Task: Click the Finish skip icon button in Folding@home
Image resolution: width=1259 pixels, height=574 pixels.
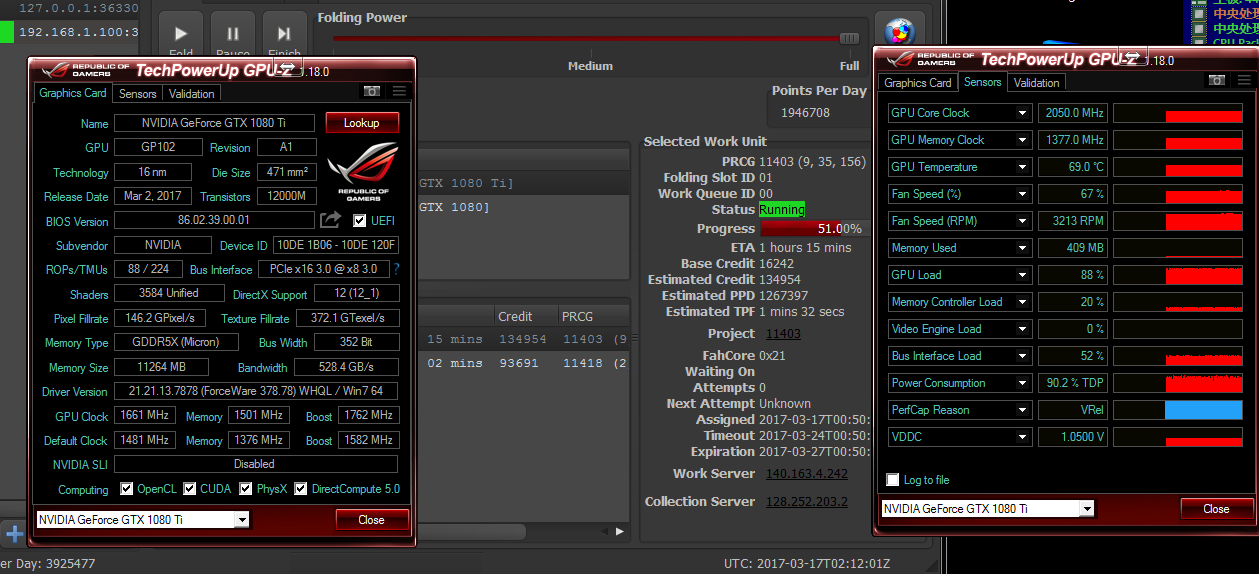Action: coord(284,36)
